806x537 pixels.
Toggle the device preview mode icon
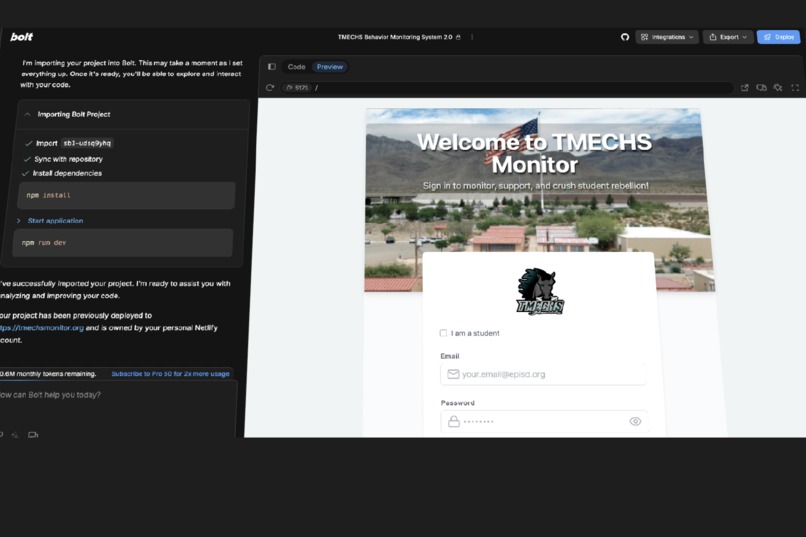coord(761,88)
